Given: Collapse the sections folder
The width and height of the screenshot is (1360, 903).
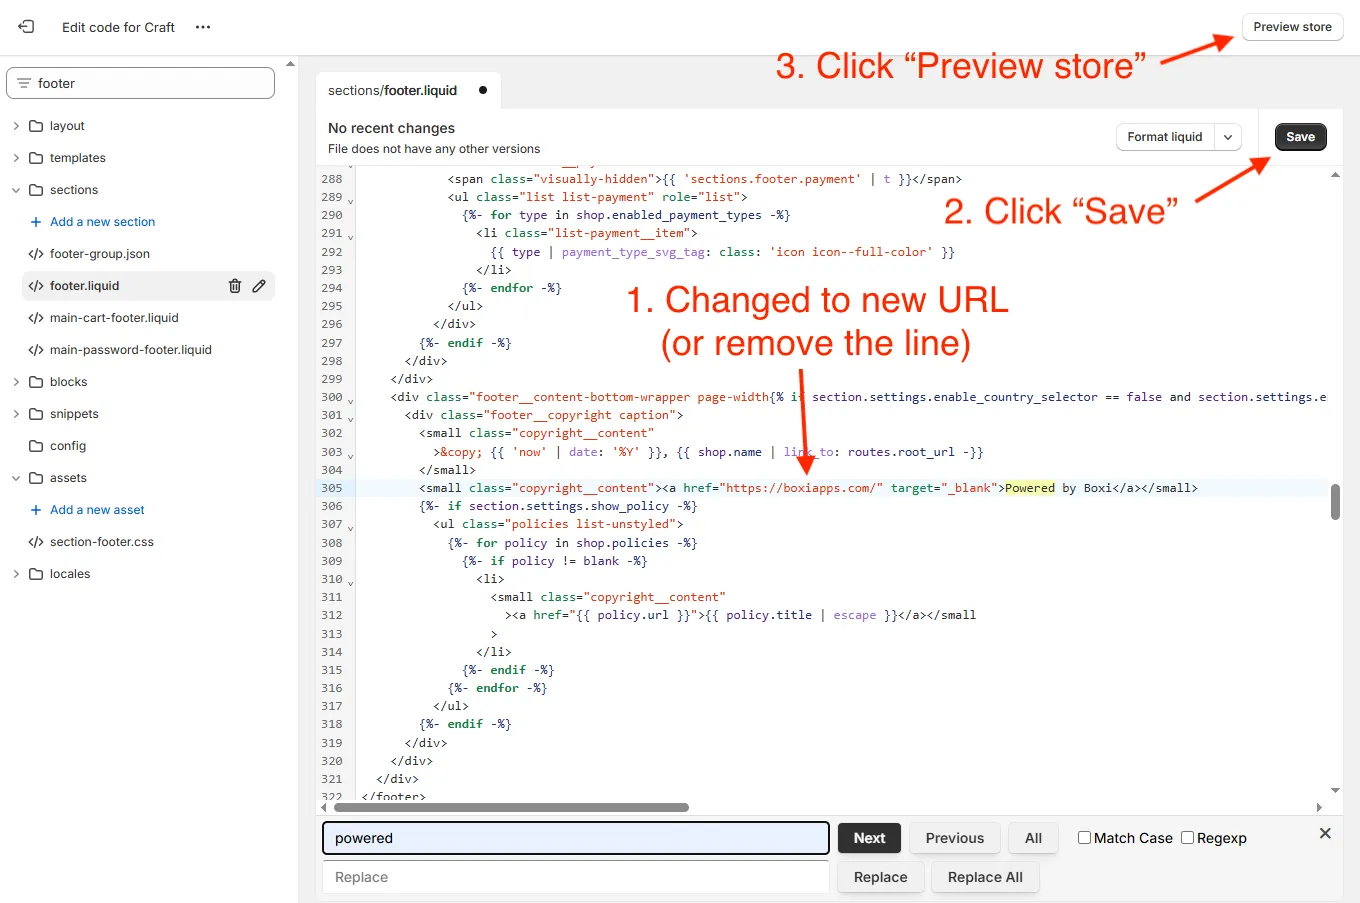Looking at the screenshot, I should [x=16, y=189].
